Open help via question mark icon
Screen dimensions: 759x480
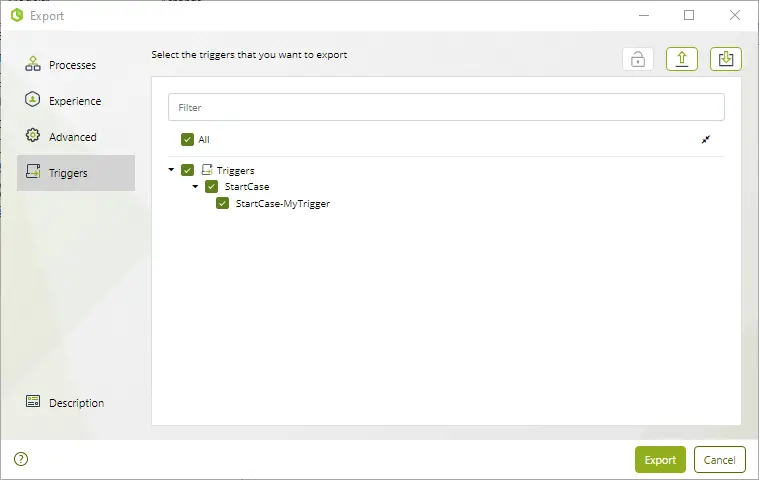[x=21, y=459]
